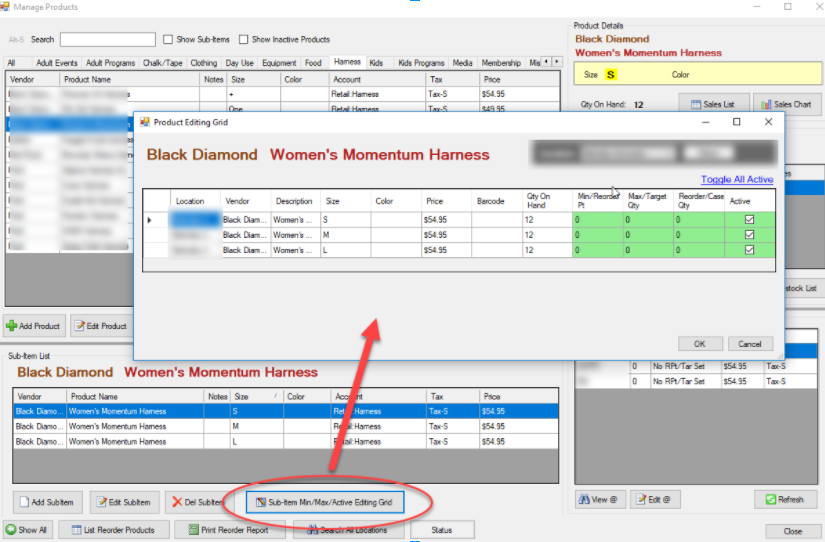Click the Manage Products window icon
The width and height of the screenshot is (825, 542).
coord(5,7)
